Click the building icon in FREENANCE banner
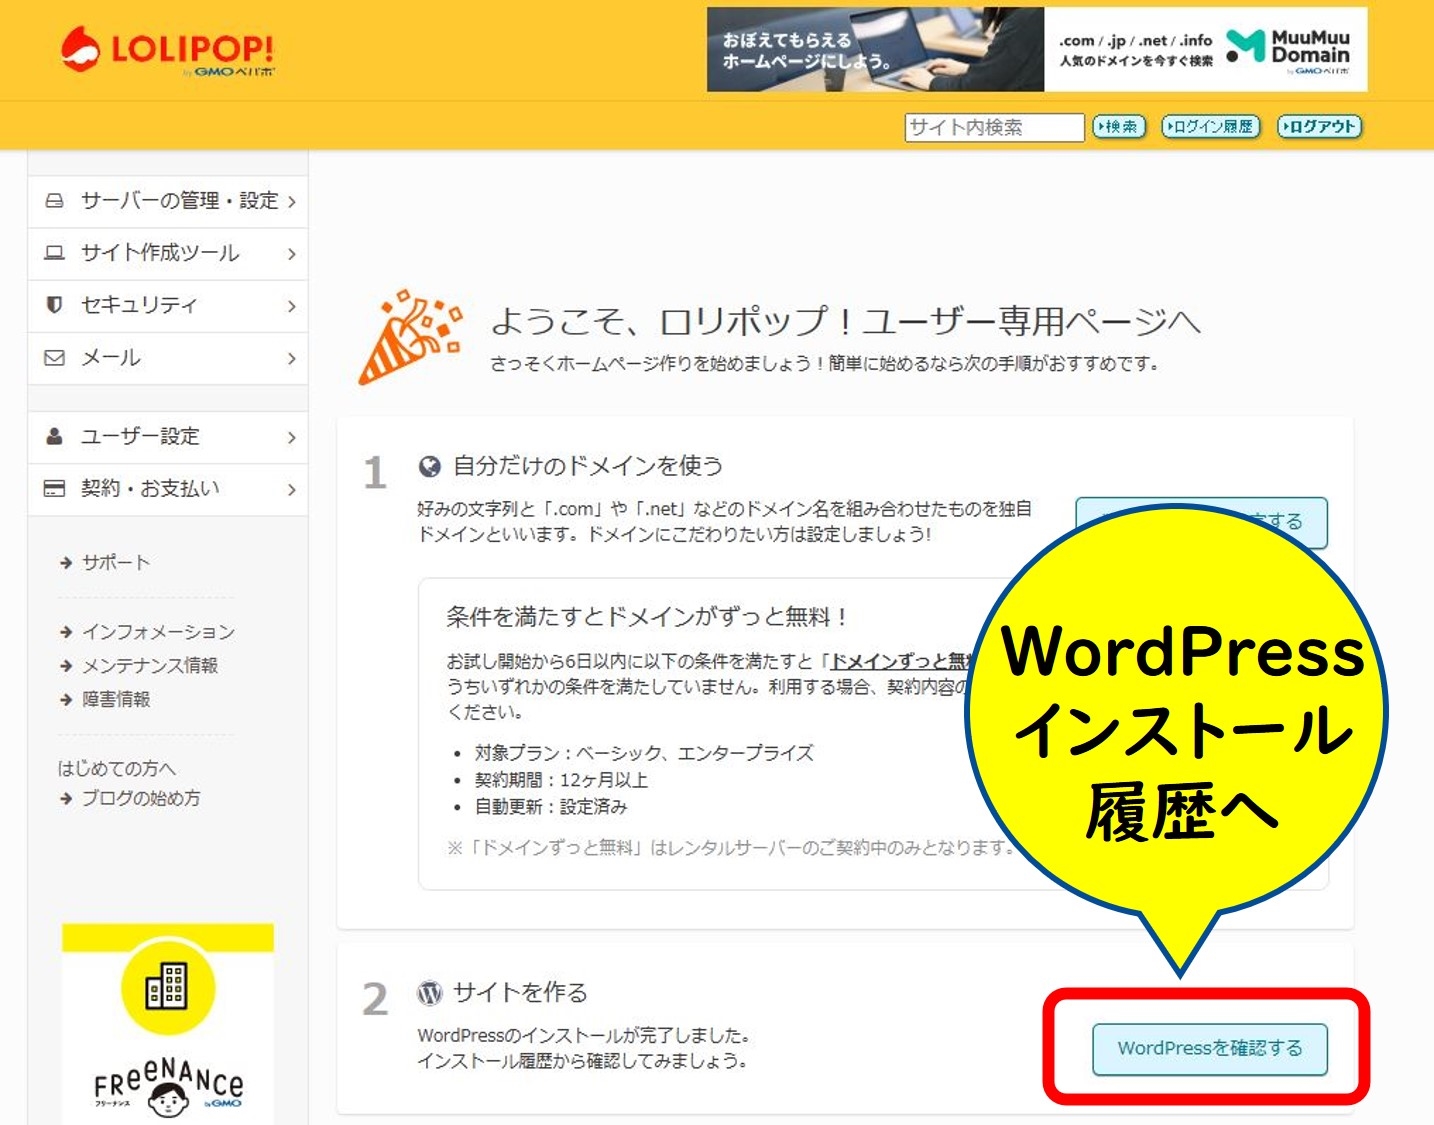The height and width of the screenshot is (1125, 1434). coord(167,987)
